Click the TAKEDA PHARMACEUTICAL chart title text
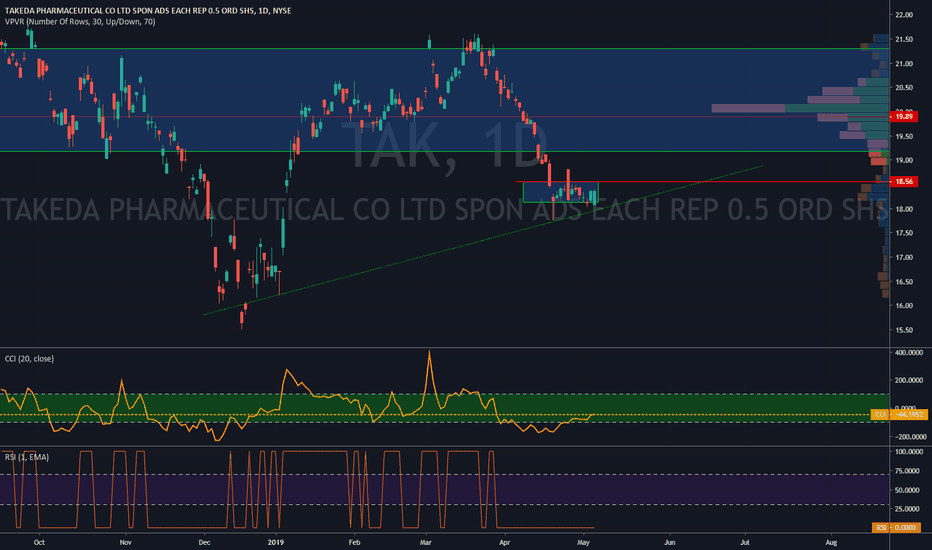 tap(148, 11)
